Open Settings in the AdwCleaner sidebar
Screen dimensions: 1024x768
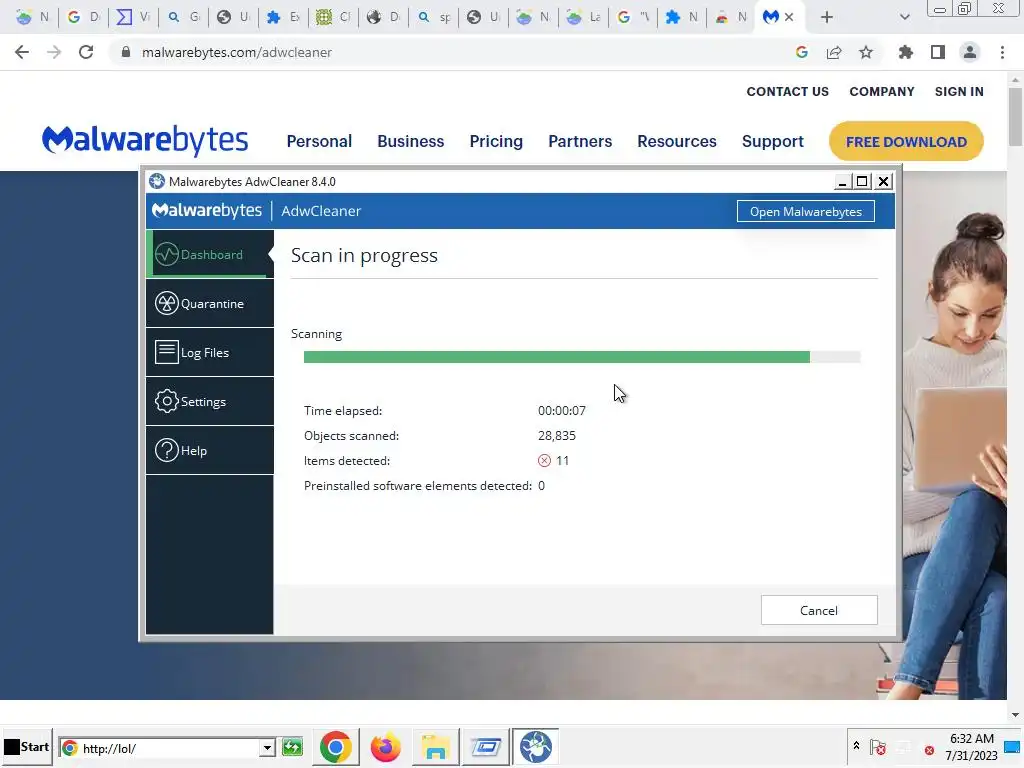click(x=210, y=402)
